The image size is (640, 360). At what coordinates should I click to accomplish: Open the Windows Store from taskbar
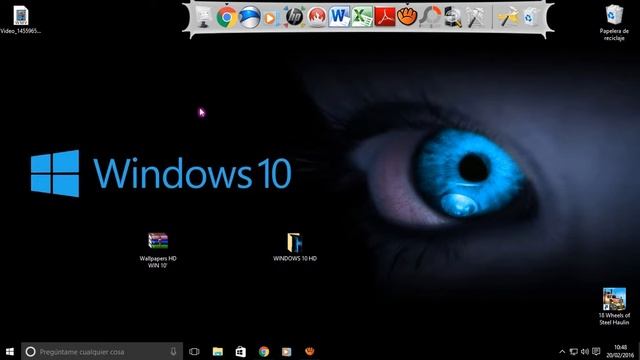[241, 351]
